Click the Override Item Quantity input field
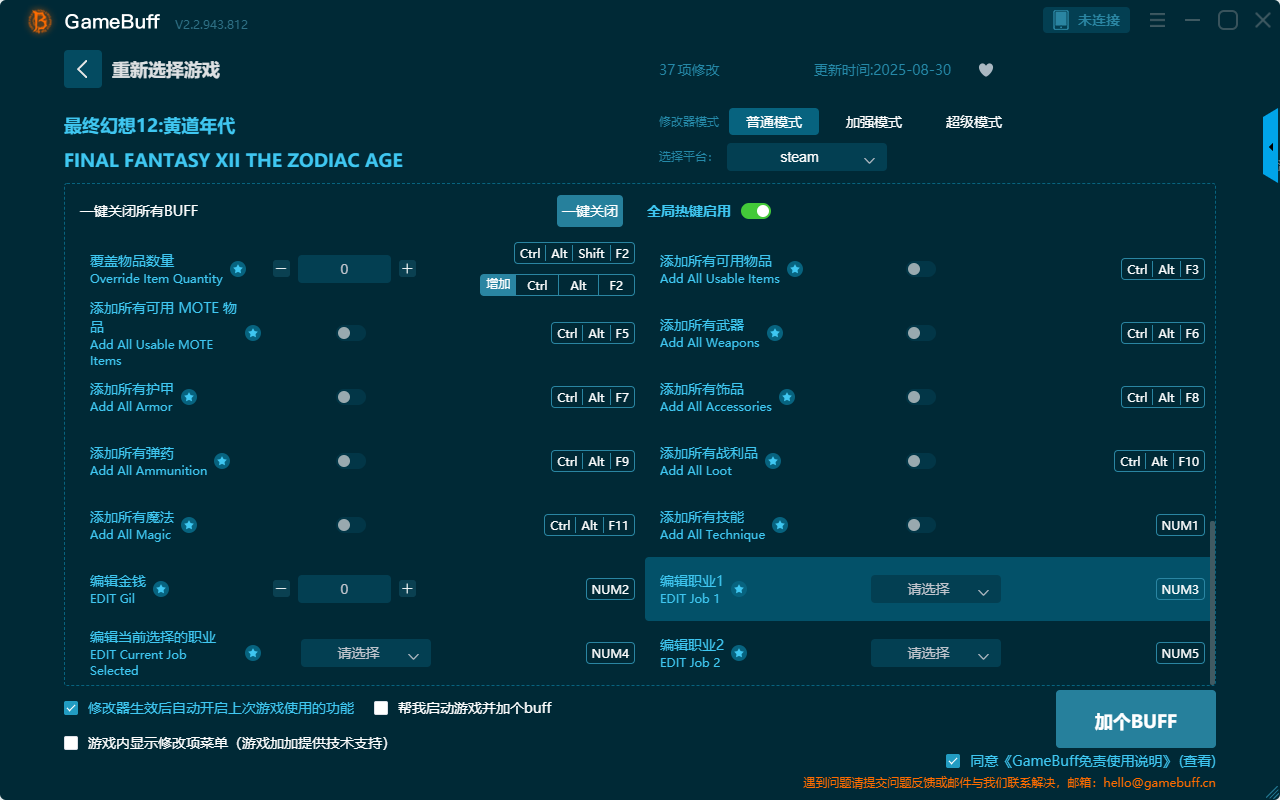1280x800 pixels. tap(344, 269)
